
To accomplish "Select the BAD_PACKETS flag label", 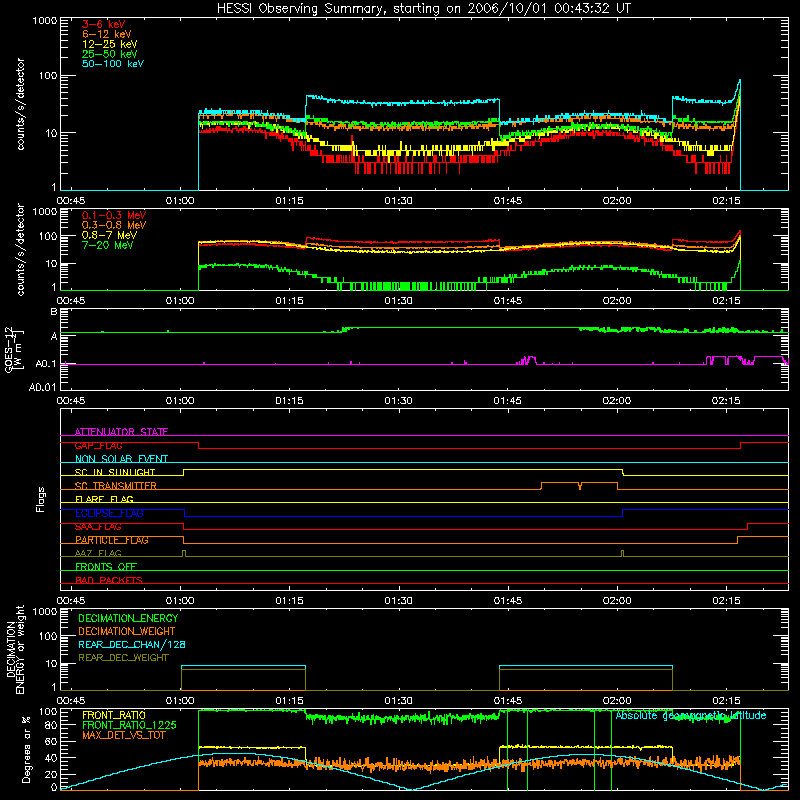I will (x=109, y=580).
